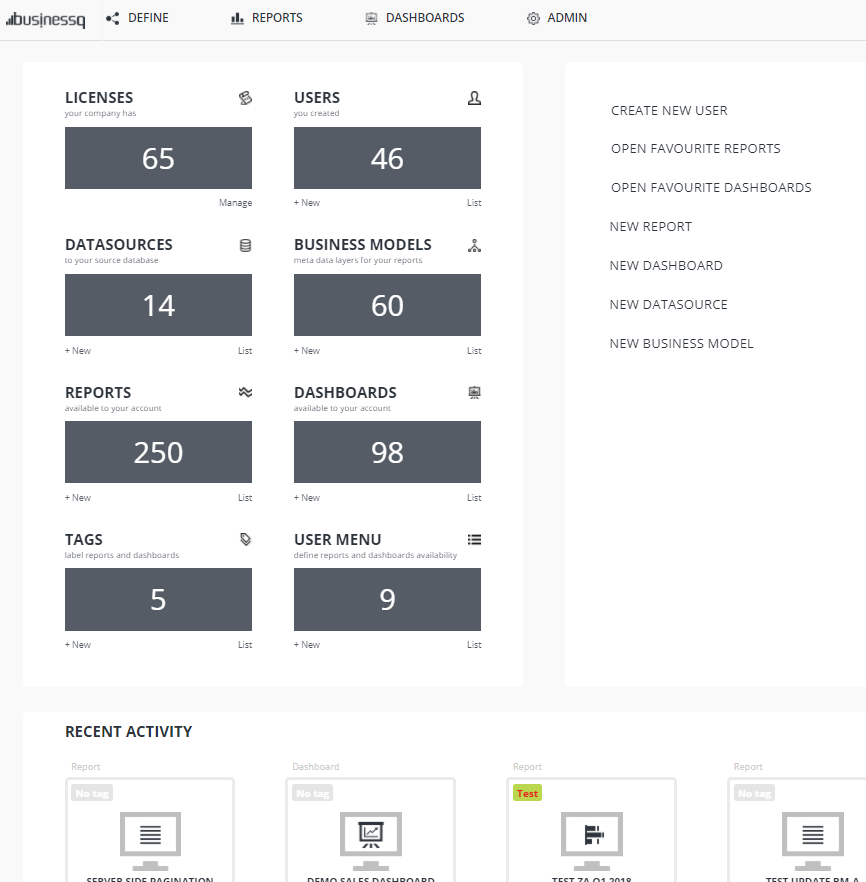Click the User Menu count tile 9
Screen dimensions: 866x882
tap(387, 600)
